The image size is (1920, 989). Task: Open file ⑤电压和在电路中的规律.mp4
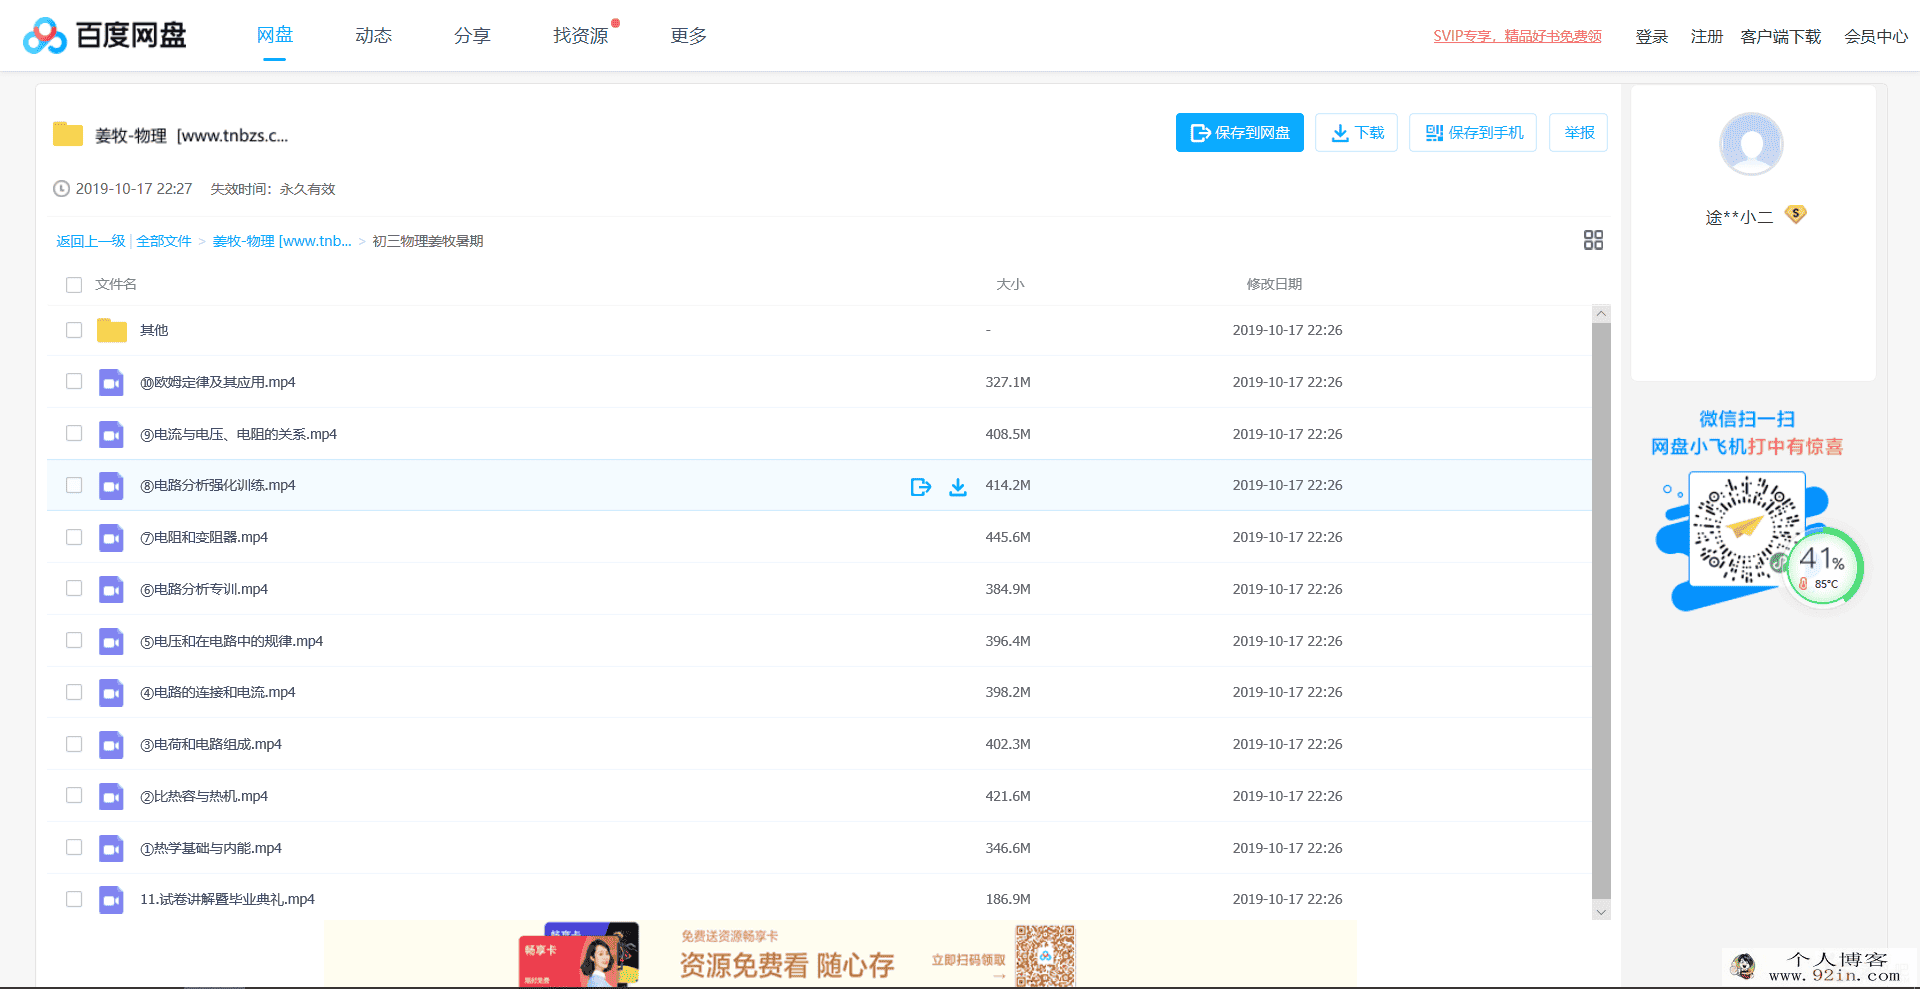click(231, 641)
